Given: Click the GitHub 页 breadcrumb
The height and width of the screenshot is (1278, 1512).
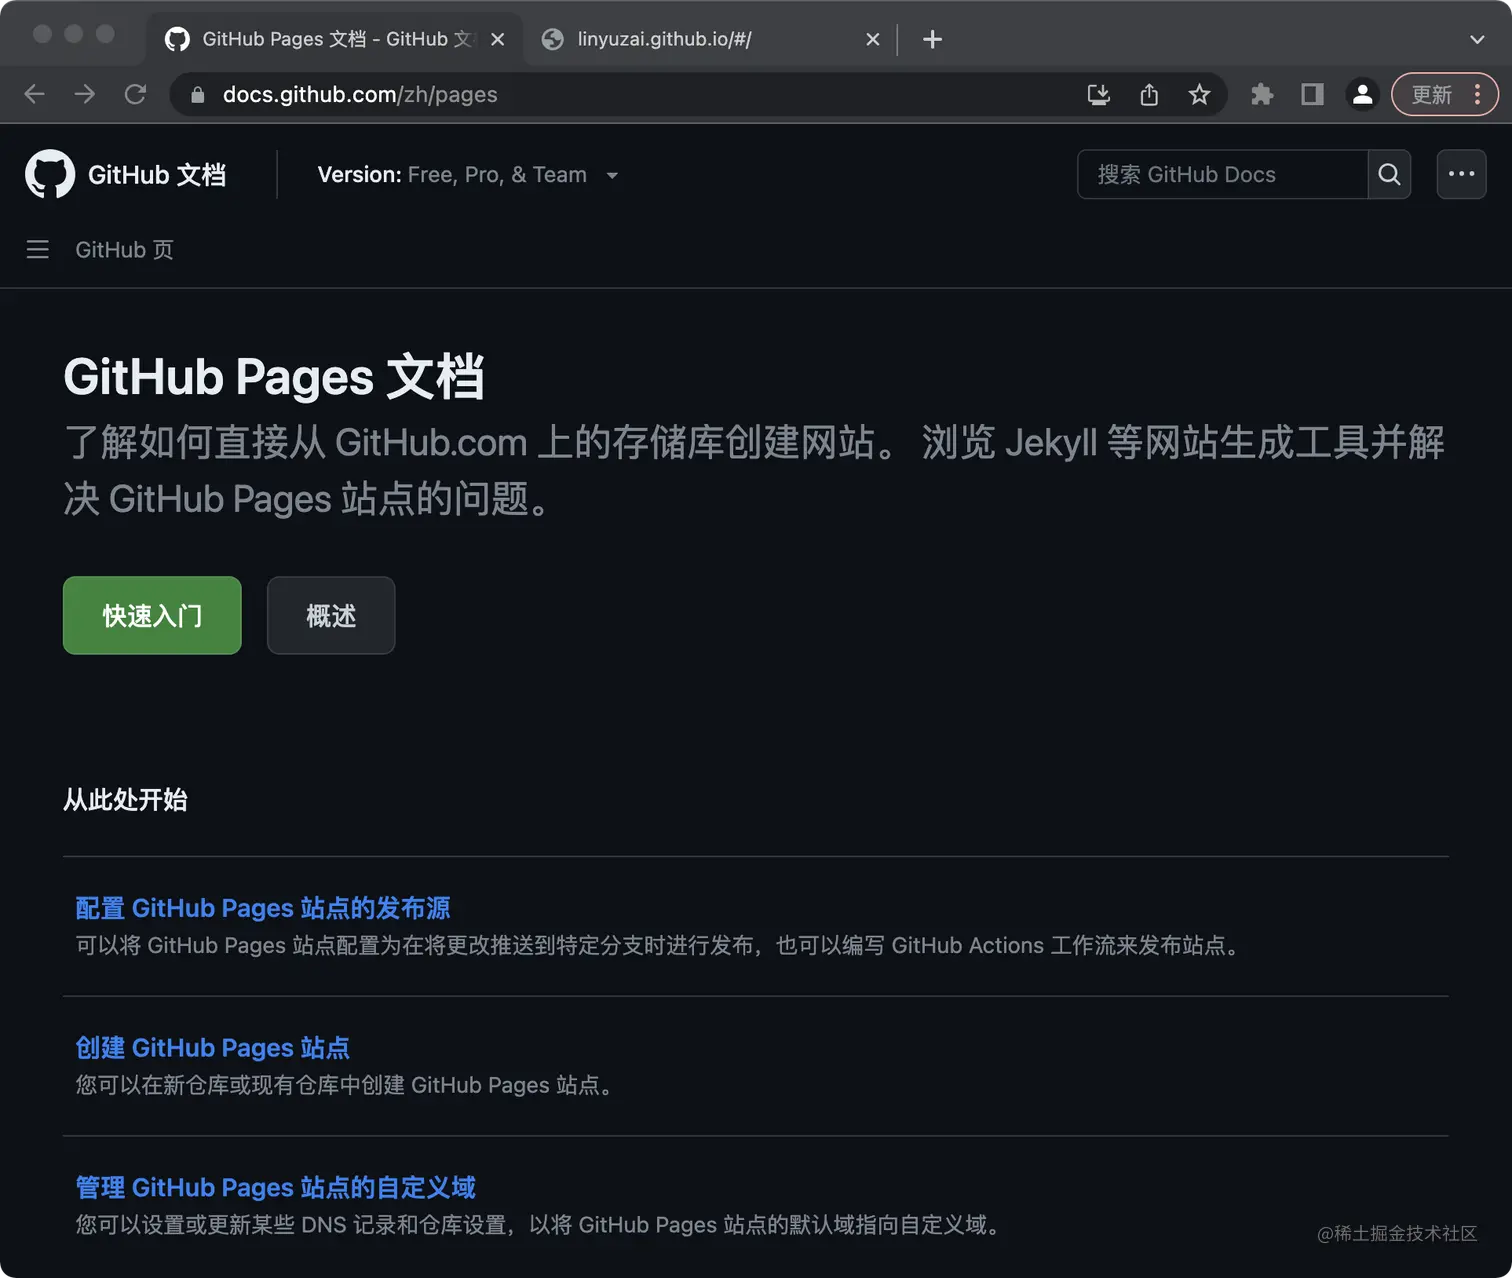Looking at the screenshot, I should (x=125, y=250).
